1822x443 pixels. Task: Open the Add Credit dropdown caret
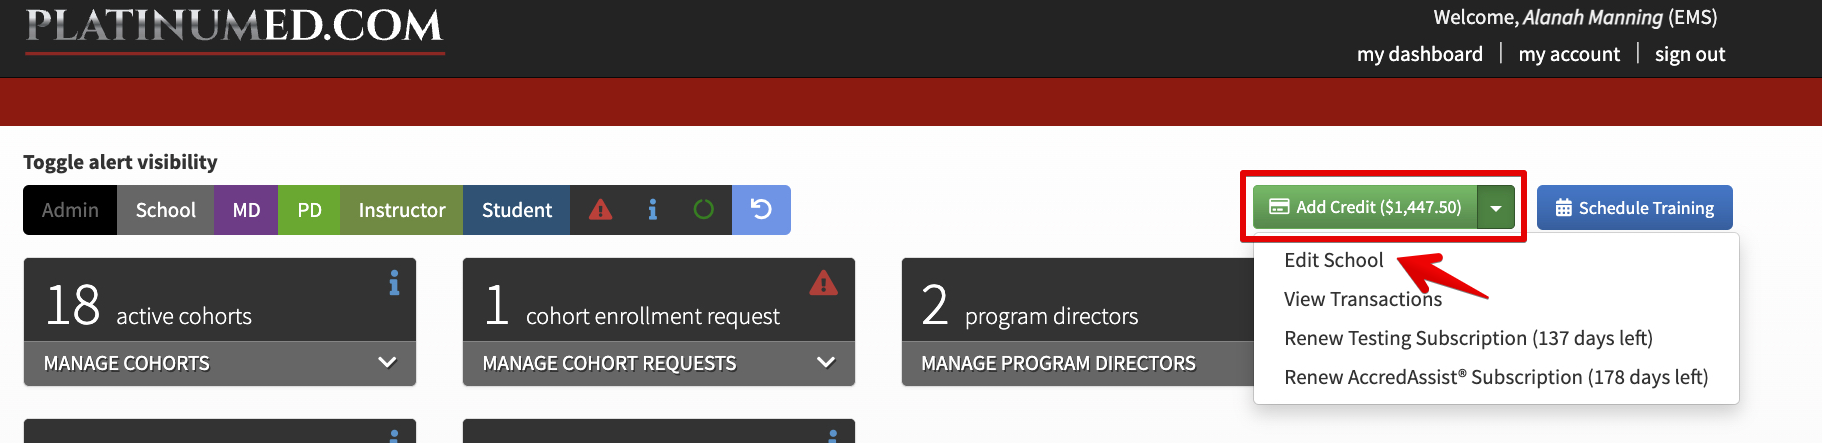pyautogui.click(x=1496, y=208)
